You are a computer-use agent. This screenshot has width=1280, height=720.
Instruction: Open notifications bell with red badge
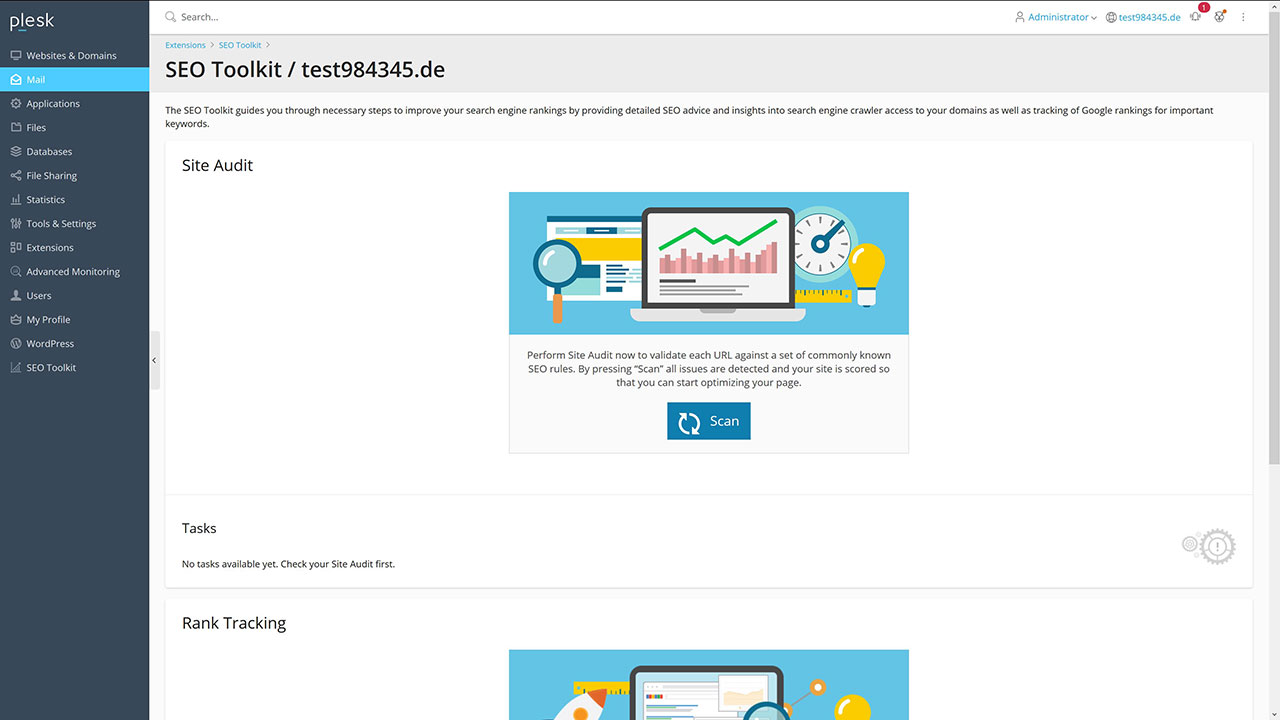1197,15
